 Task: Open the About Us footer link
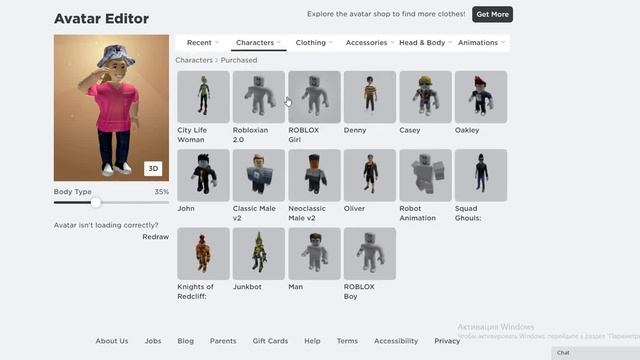pos(112,341)
